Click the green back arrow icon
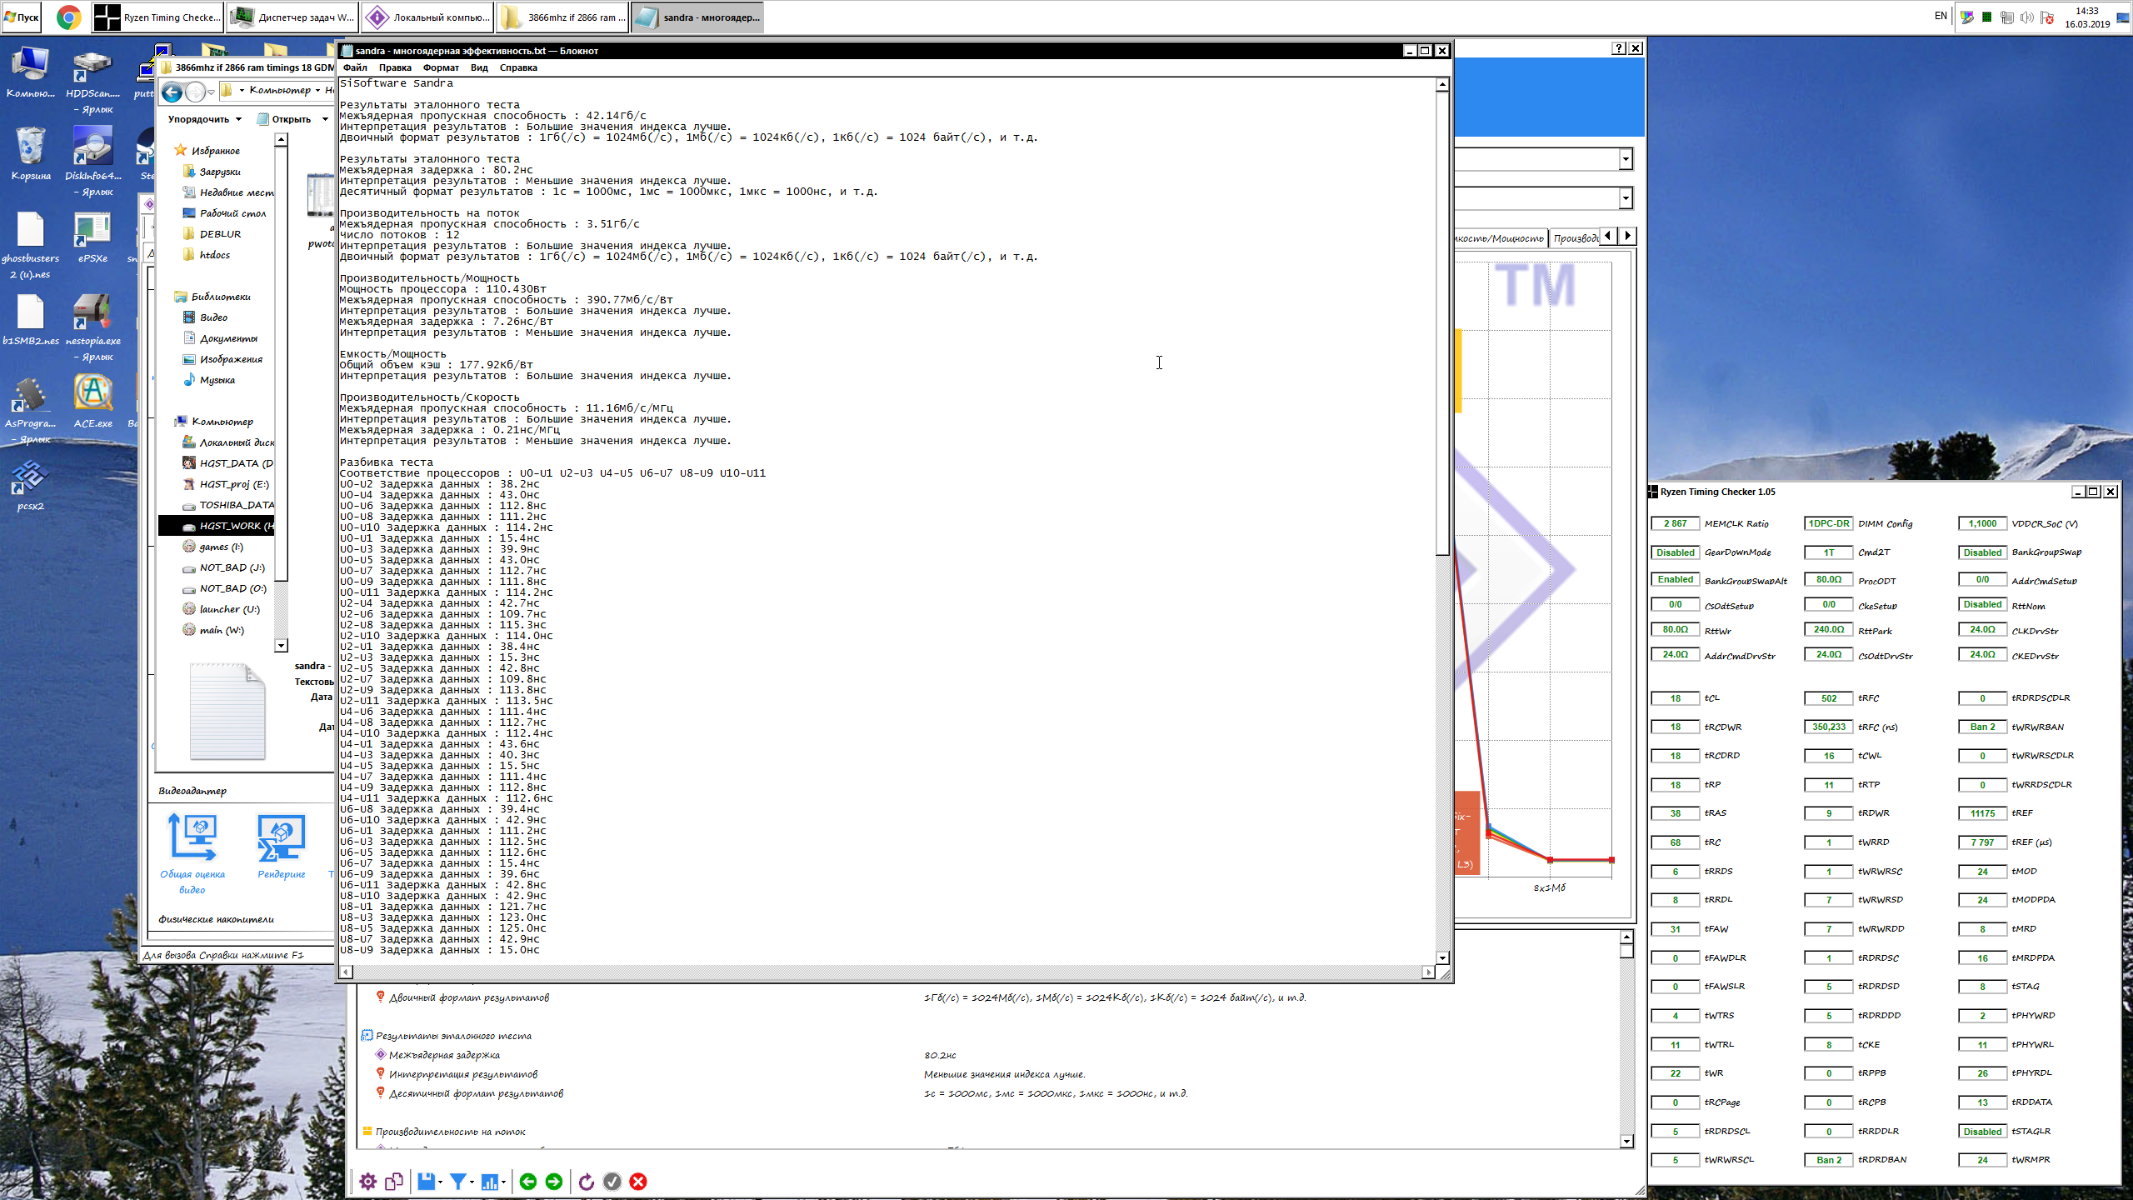2133x1200 pixels. tap(528, 1181)
